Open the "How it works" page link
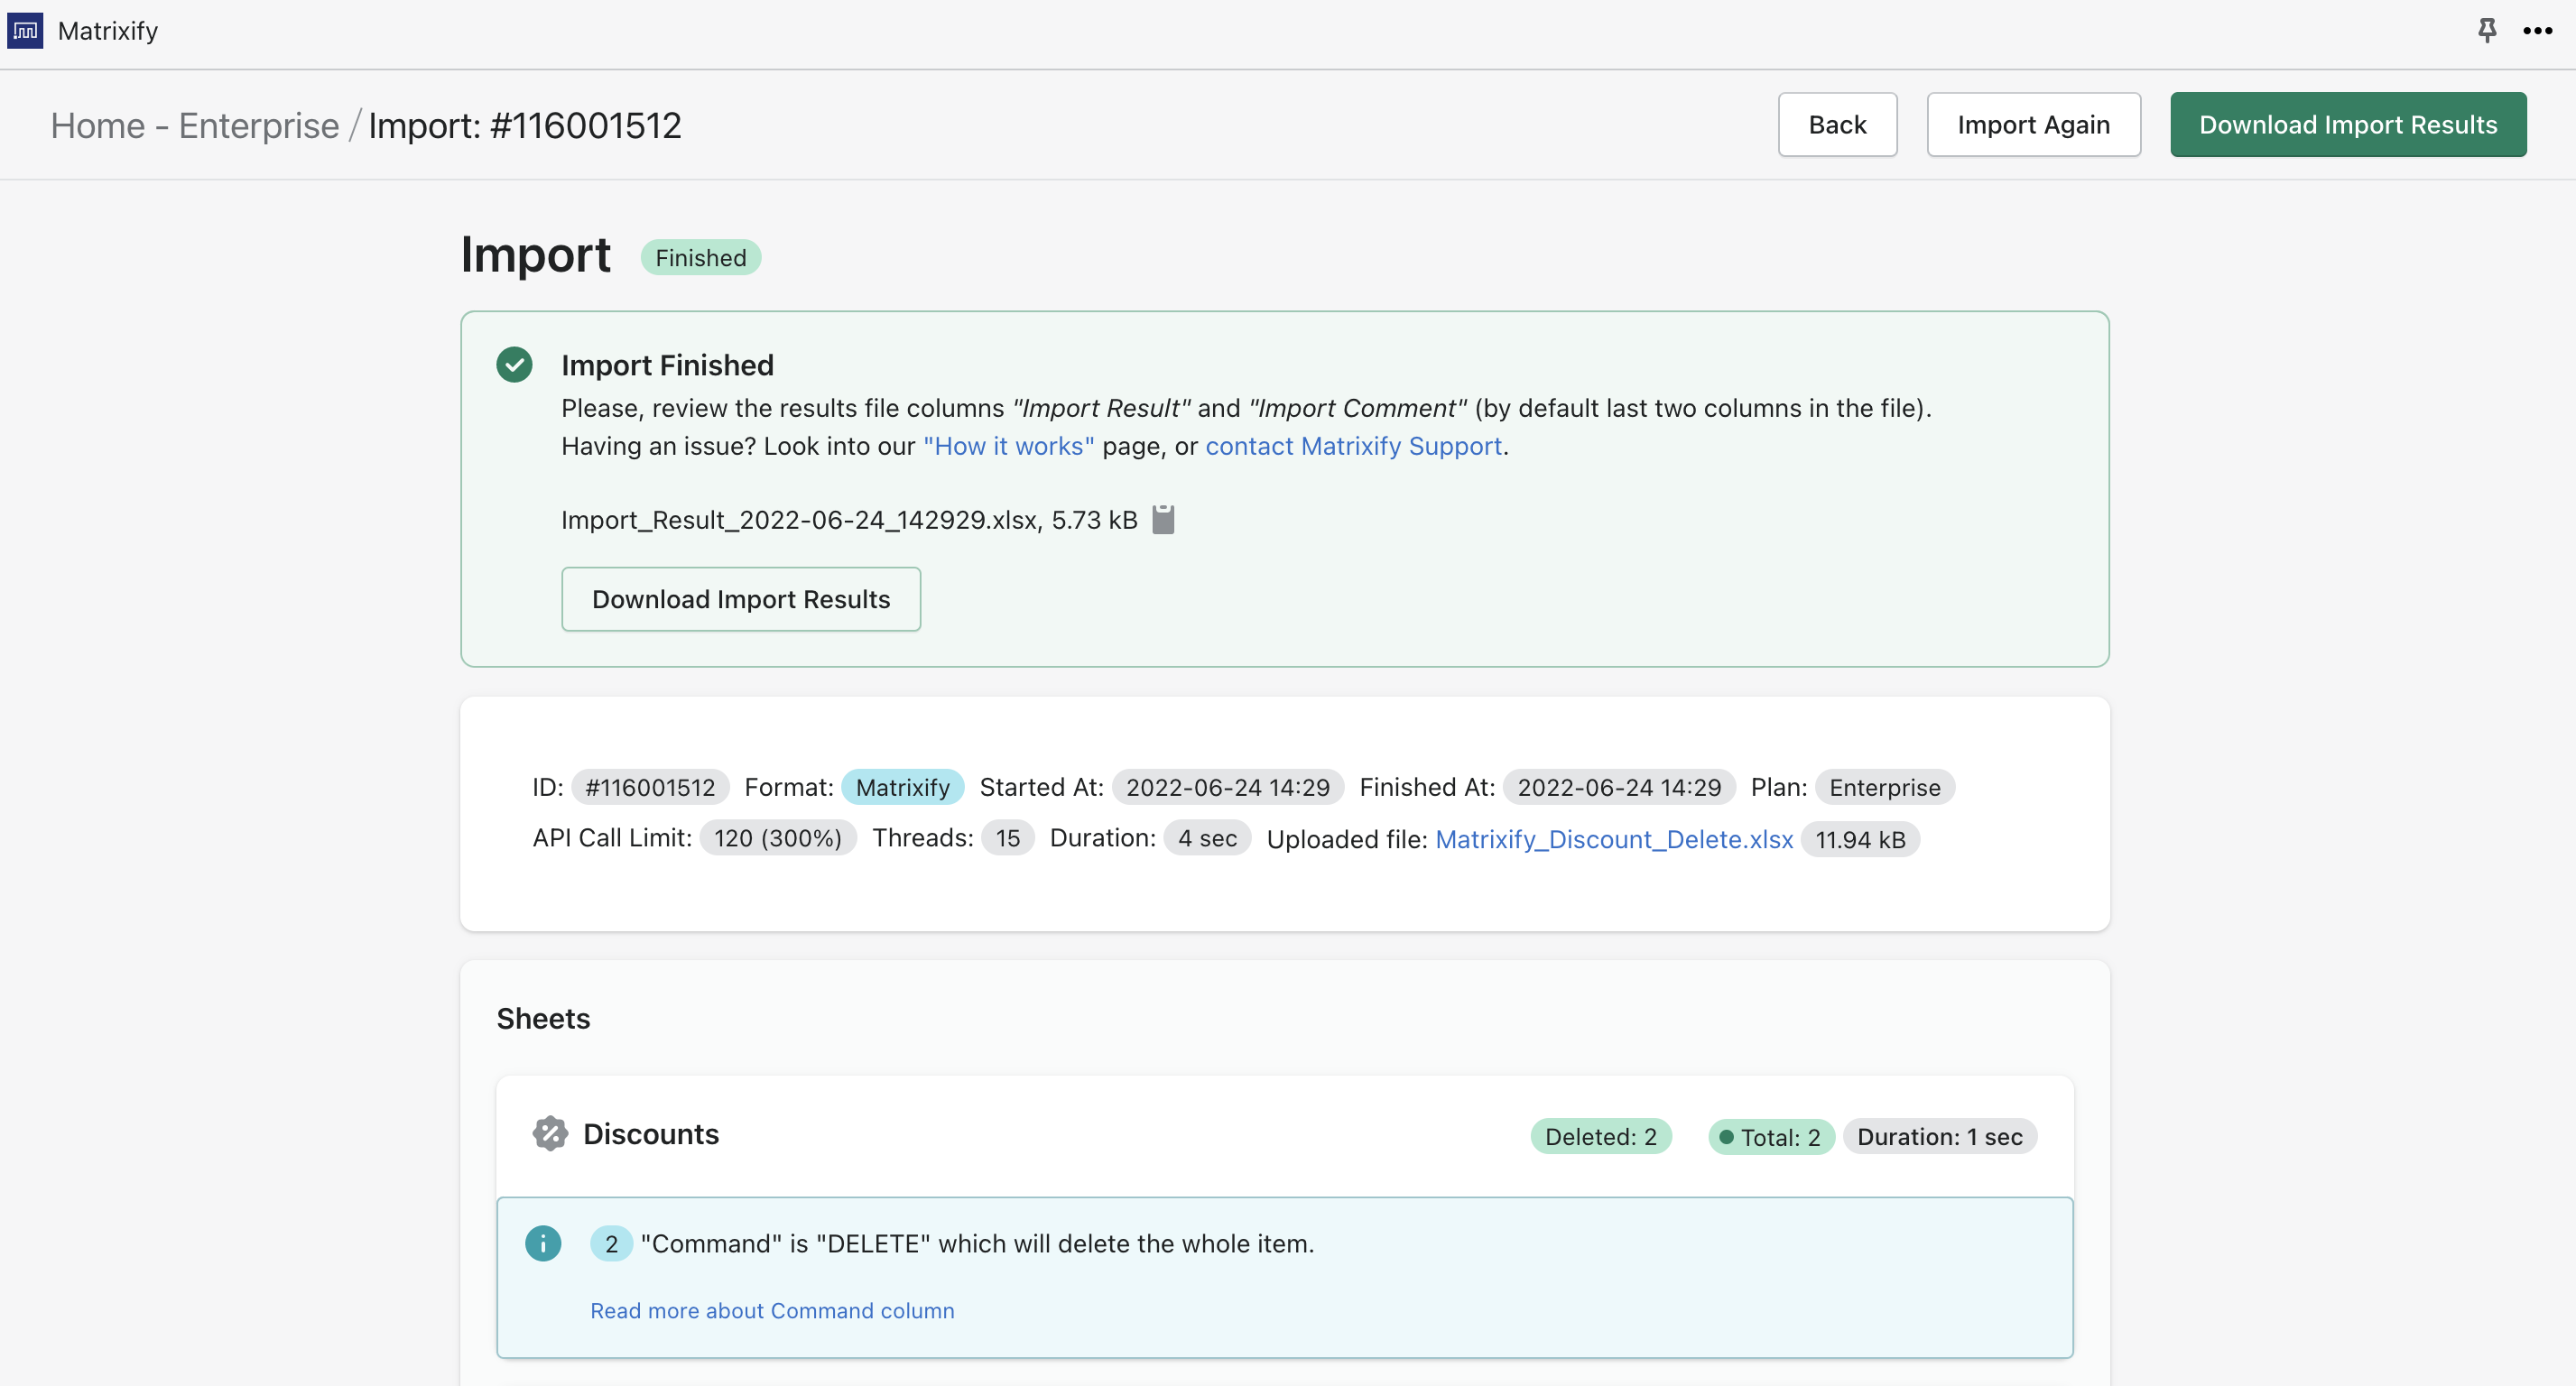The height and width of the screenshot is (1386, 2576). pyautogui.click(x=1008, y=446)
